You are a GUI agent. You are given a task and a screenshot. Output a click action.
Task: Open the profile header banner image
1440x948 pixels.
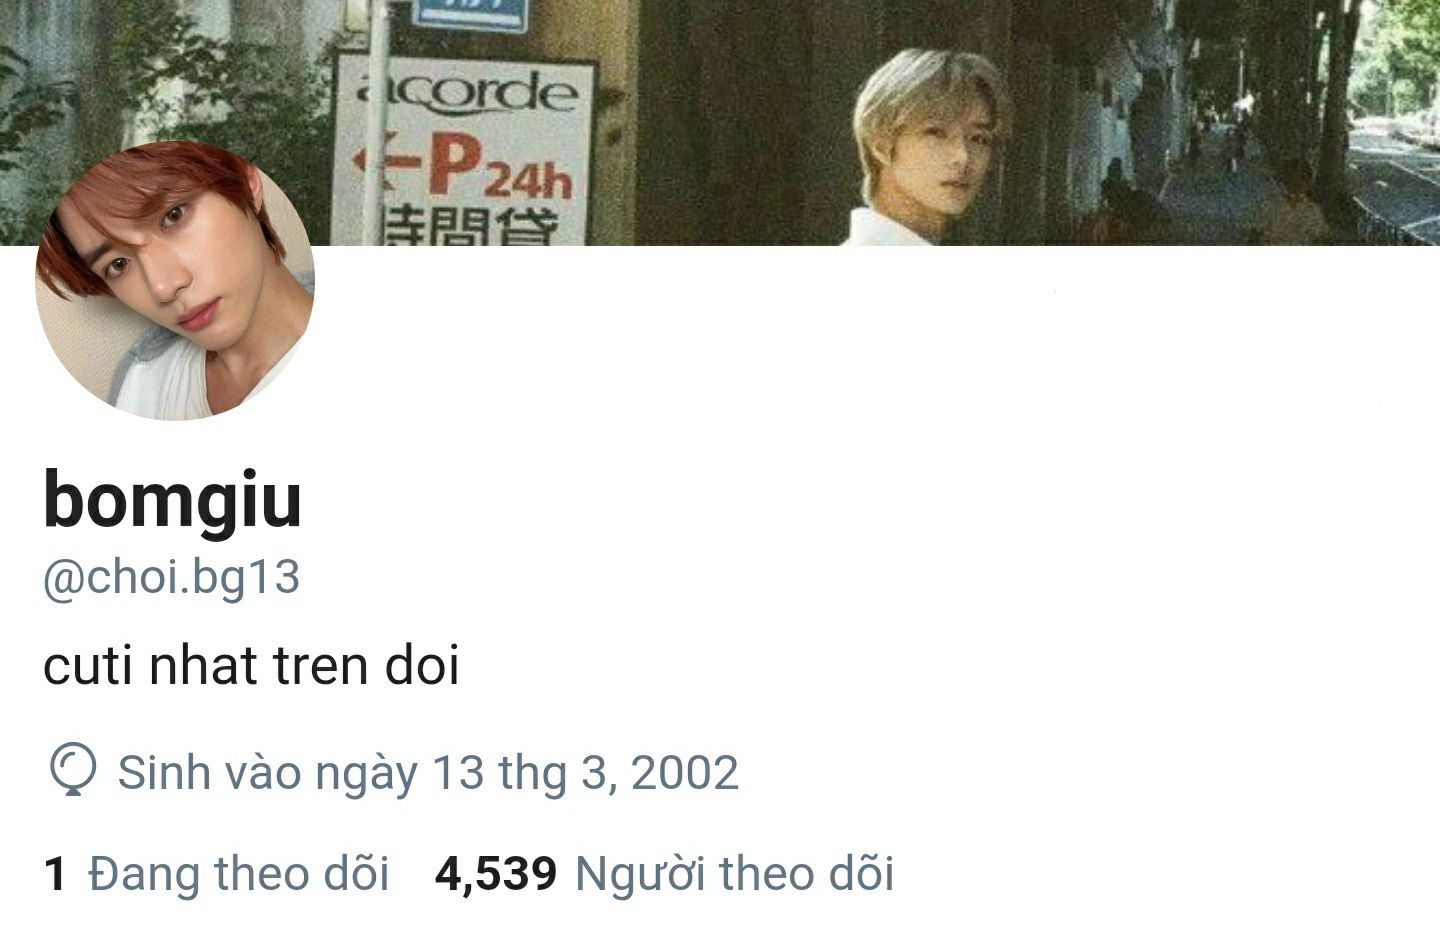click(720, 122)
